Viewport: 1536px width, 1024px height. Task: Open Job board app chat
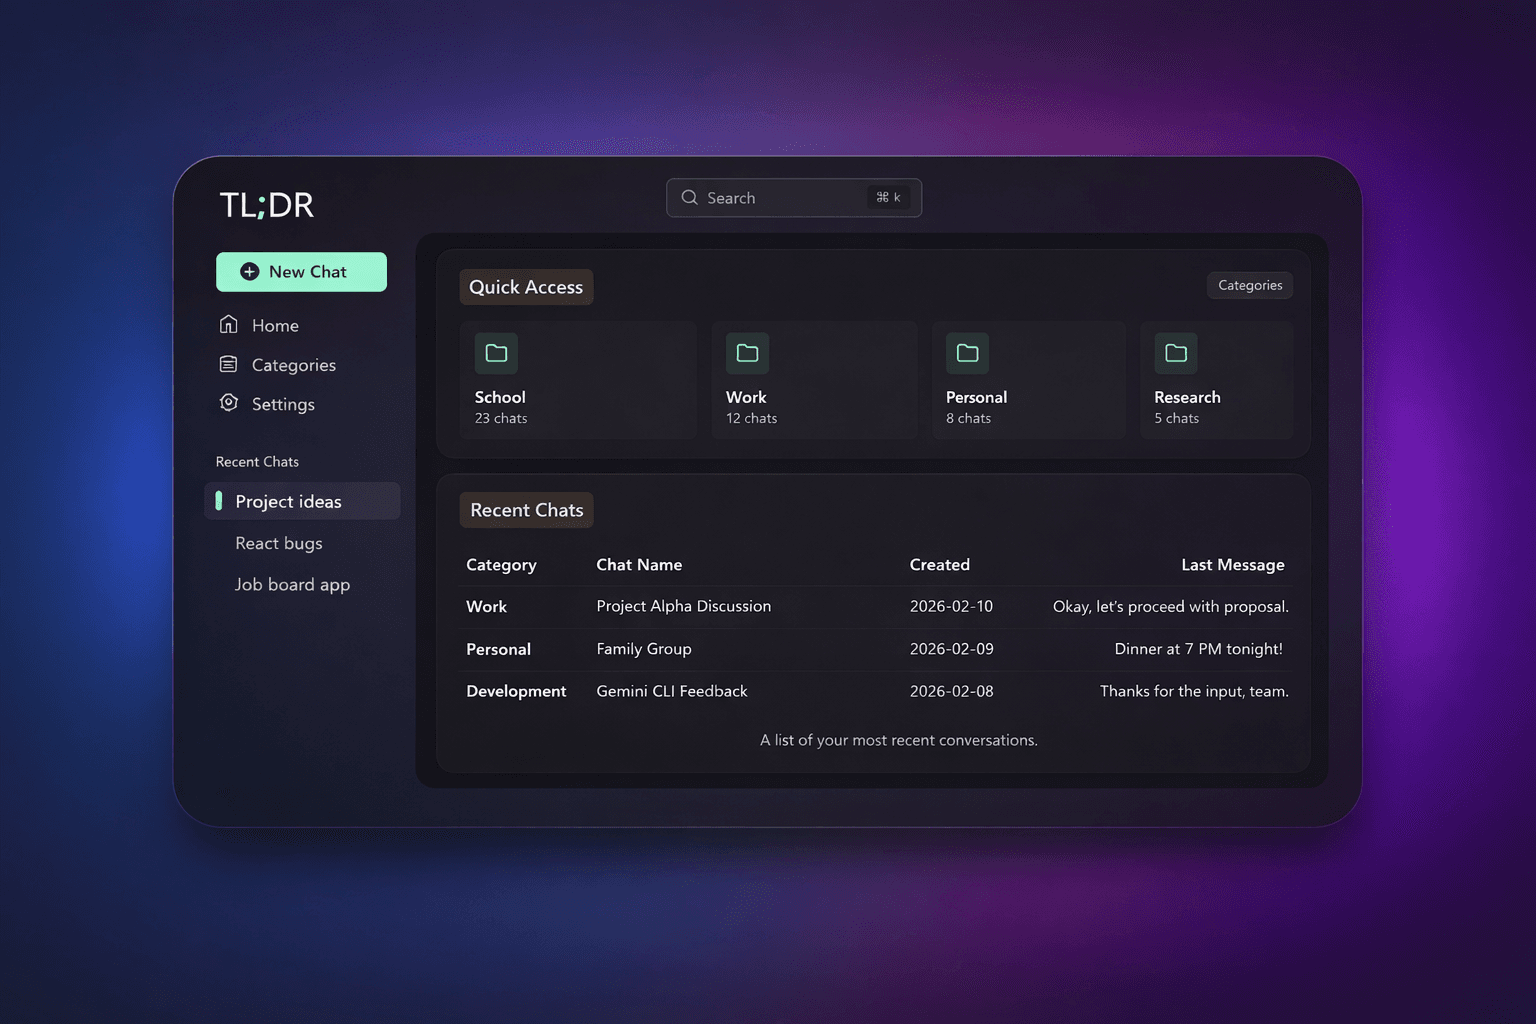click(292, 585)
